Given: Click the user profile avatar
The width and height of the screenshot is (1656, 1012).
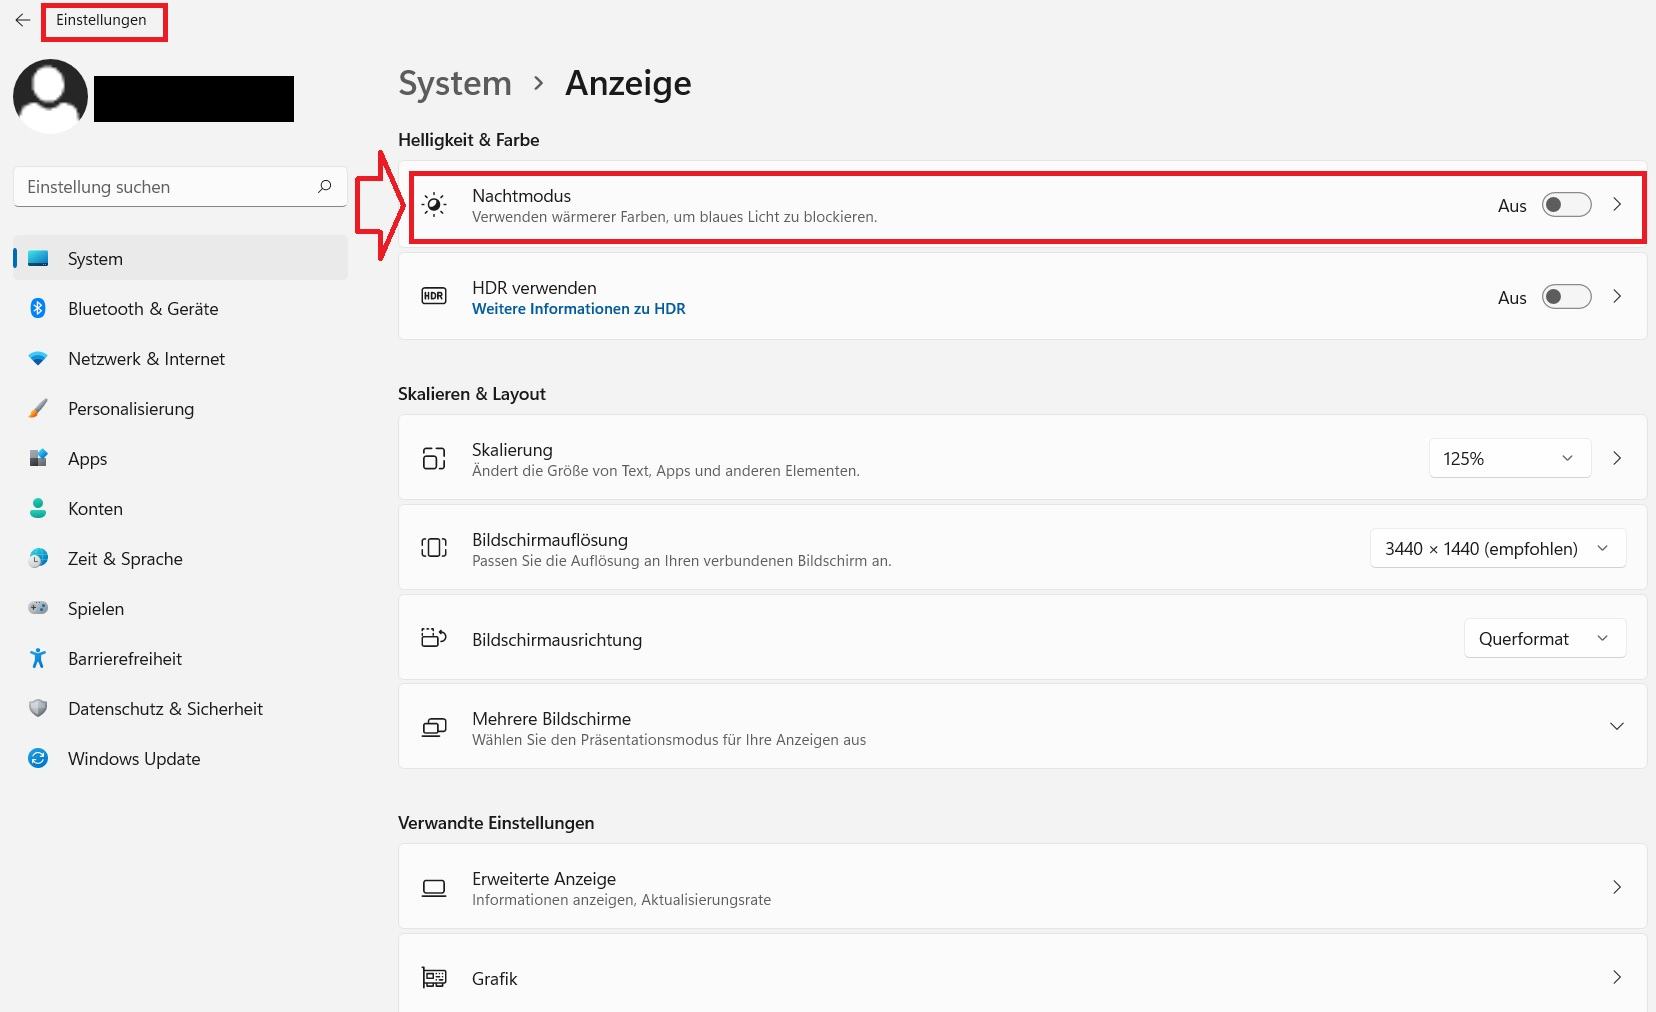Looking at the screenshot, I should (x=50, y=96).
